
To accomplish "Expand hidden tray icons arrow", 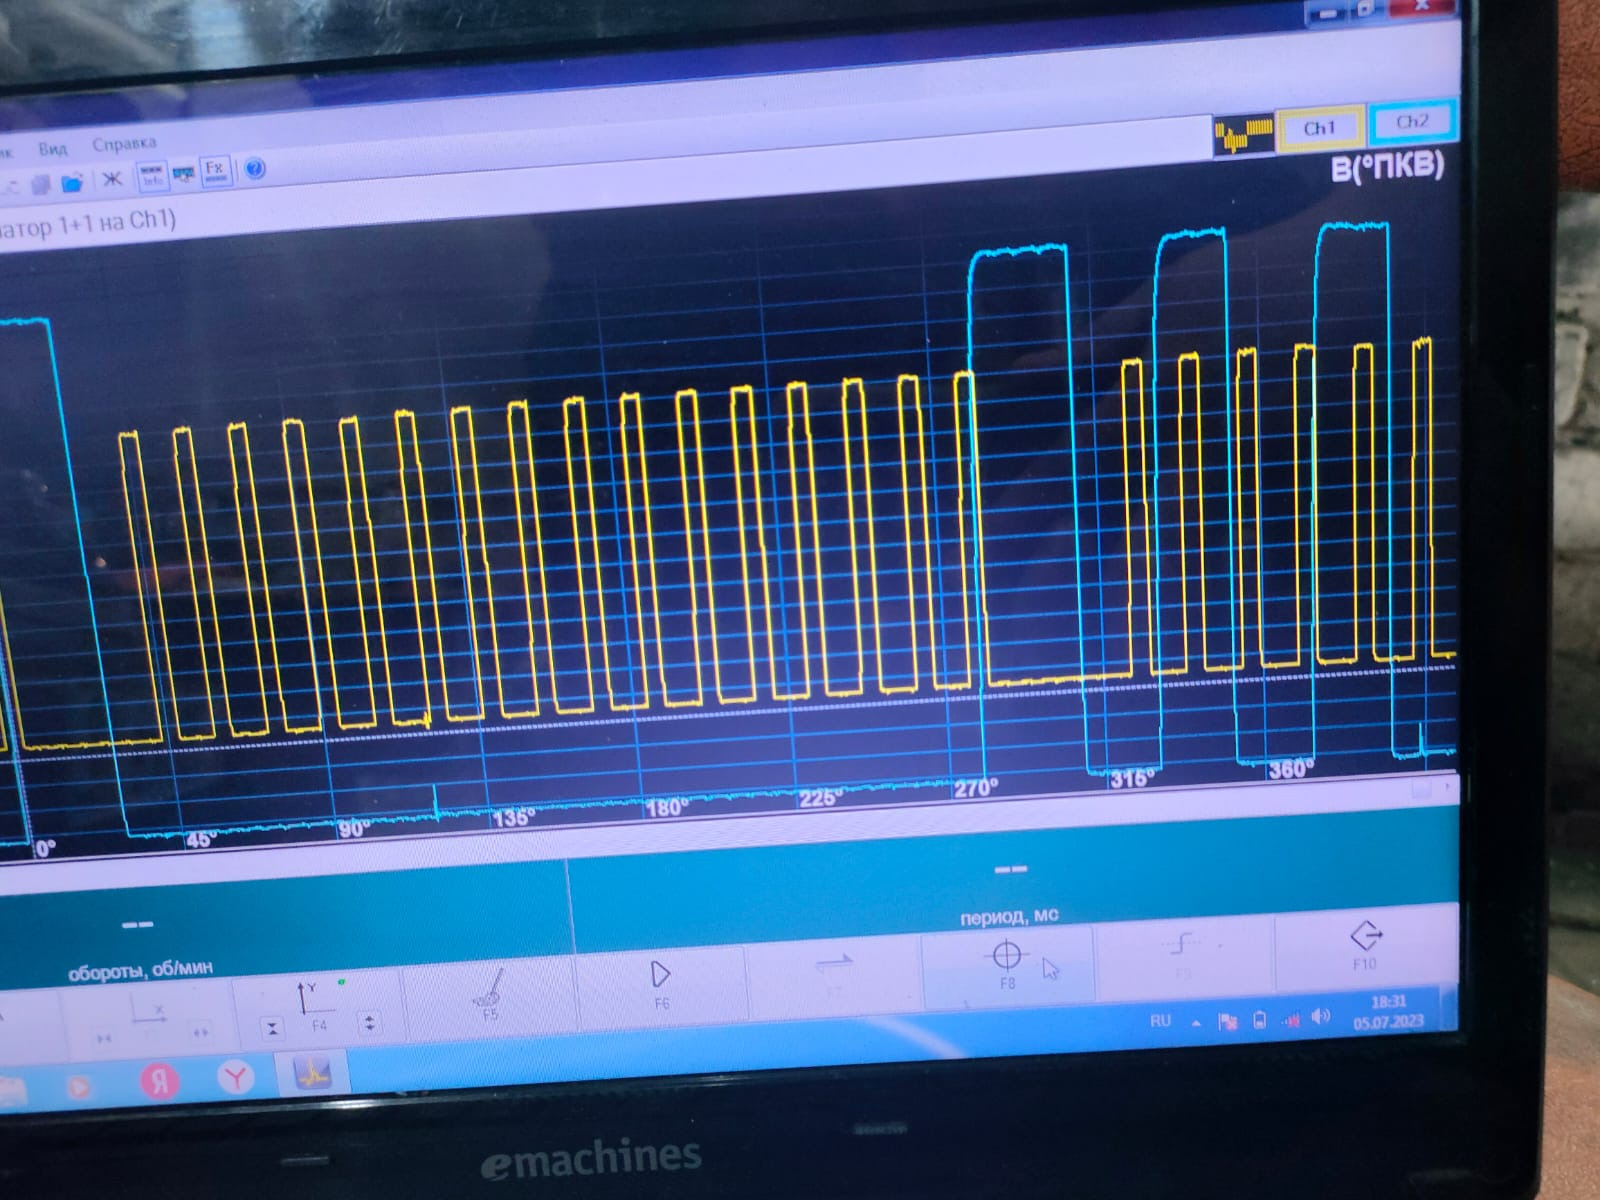I will pos(1196,1022).
